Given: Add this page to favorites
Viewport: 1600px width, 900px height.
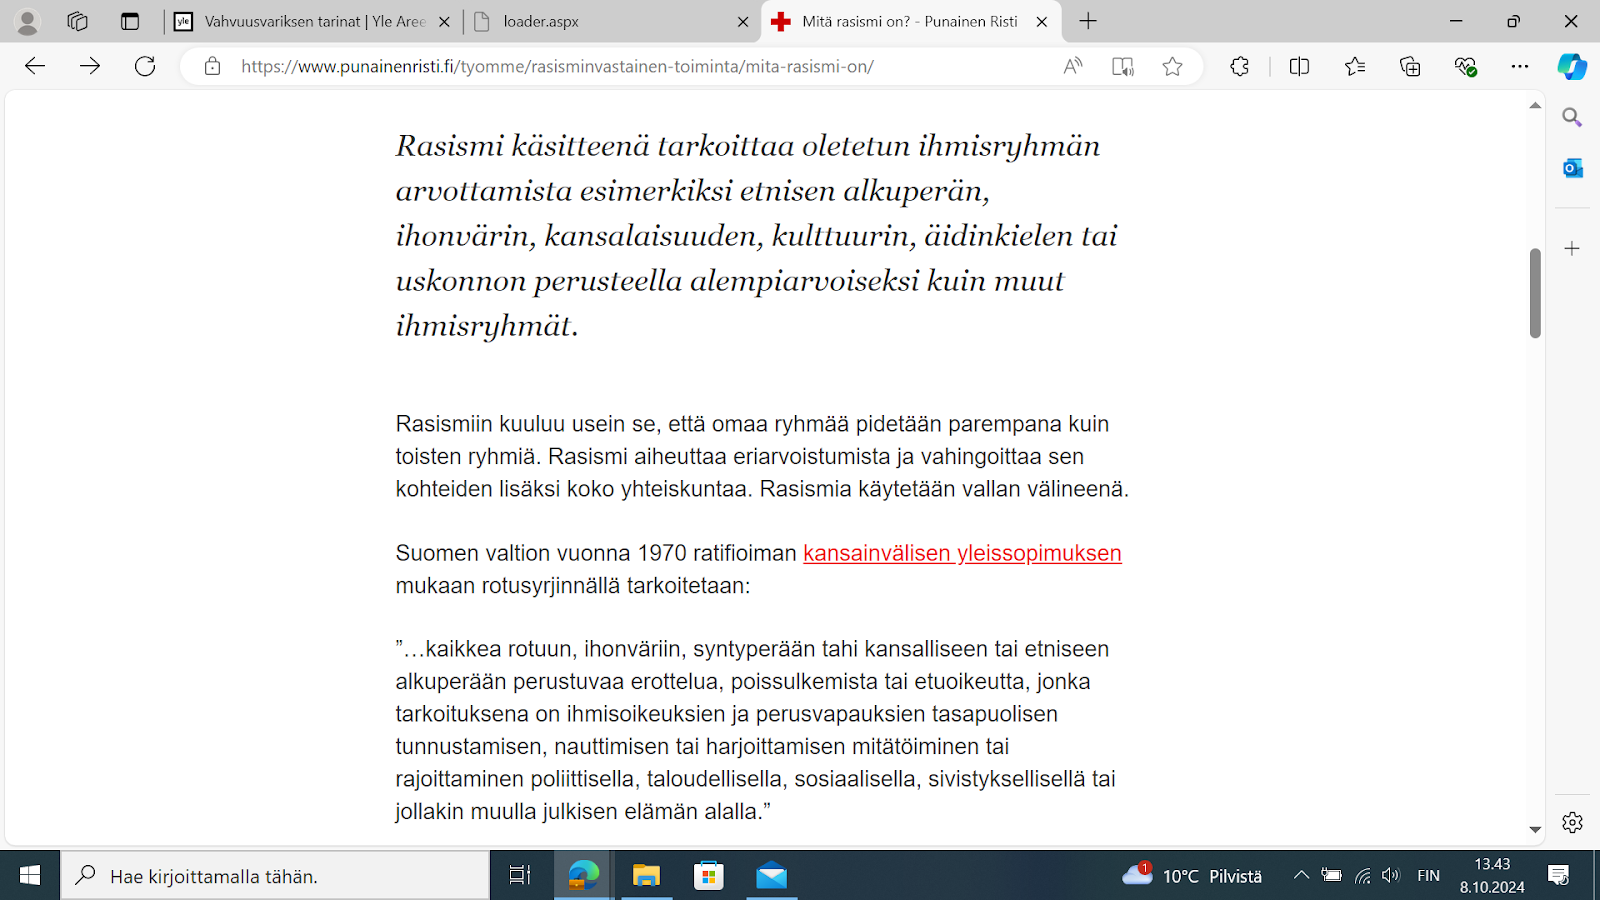Looking at the screenshot, I should coord(1172,66).
